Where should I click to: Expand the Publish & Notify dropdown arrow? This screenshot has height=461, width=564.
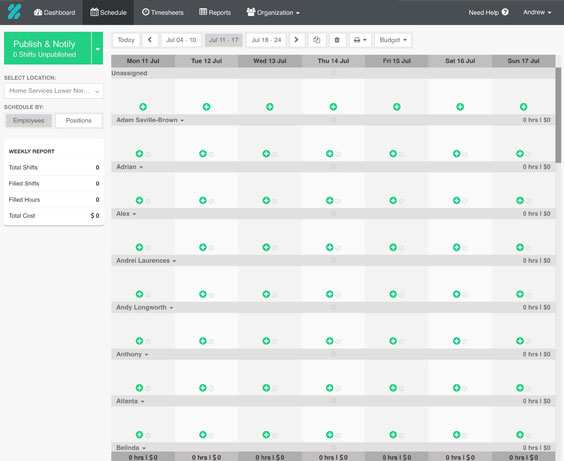pos(97,48)
